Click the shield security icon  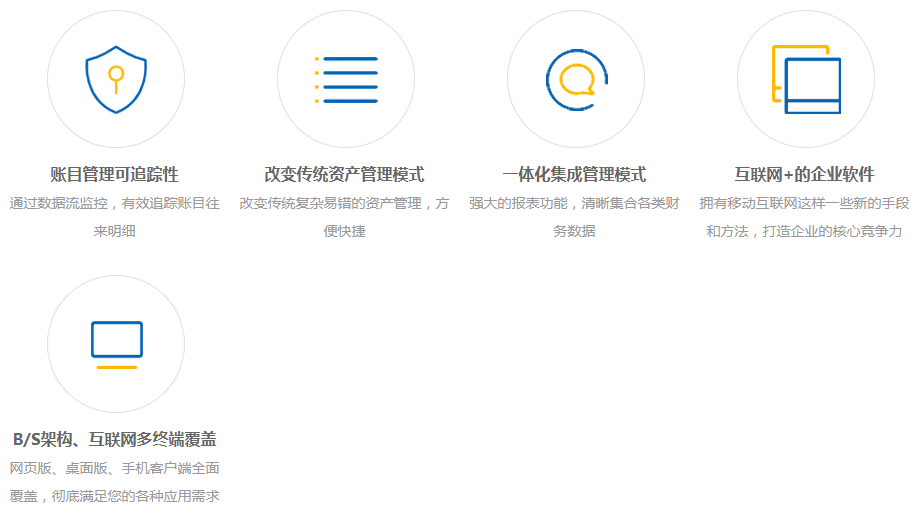point(116,80)
